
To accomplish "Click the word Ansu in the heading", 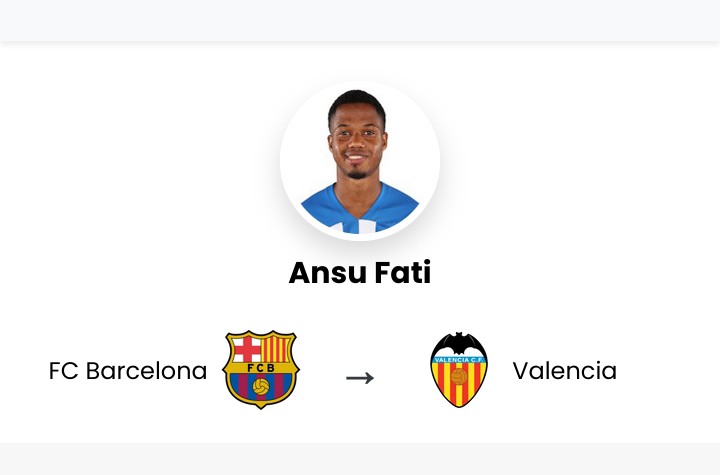I will click(x=328, y=272).
